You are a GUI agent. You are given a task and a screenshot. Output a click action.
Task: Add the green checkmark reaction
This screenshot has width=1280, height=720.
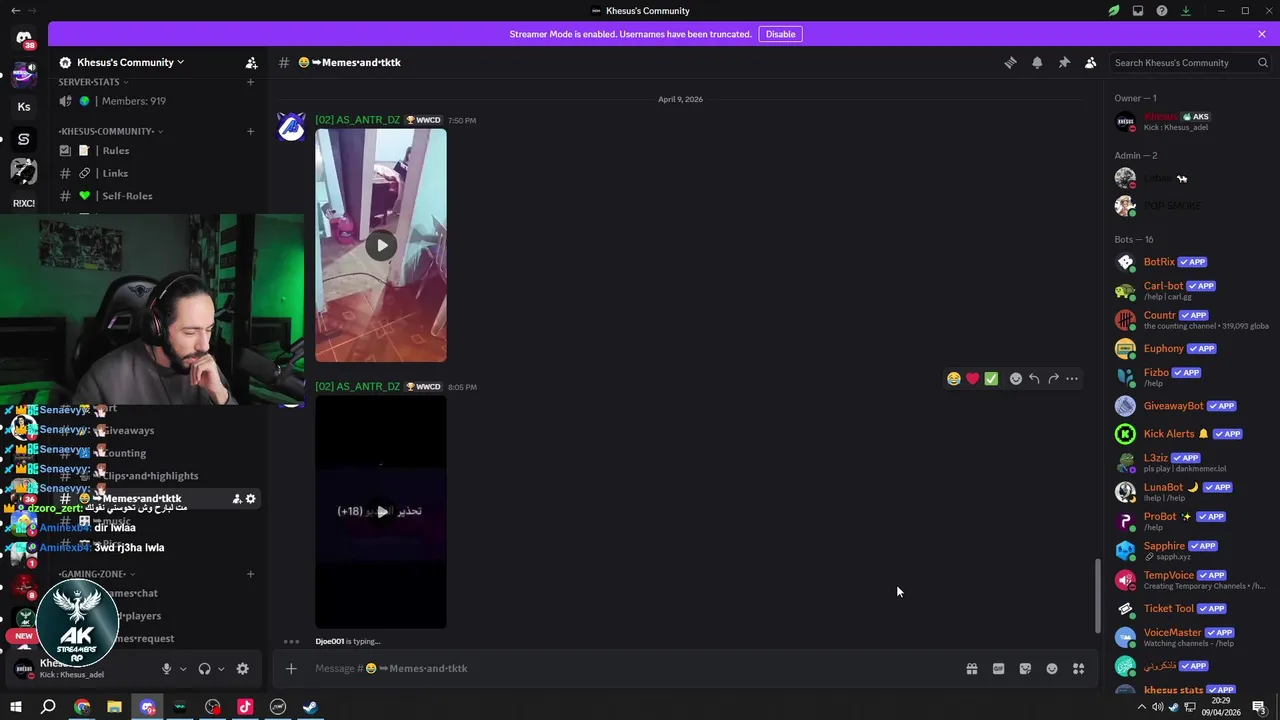pos(991,378)
